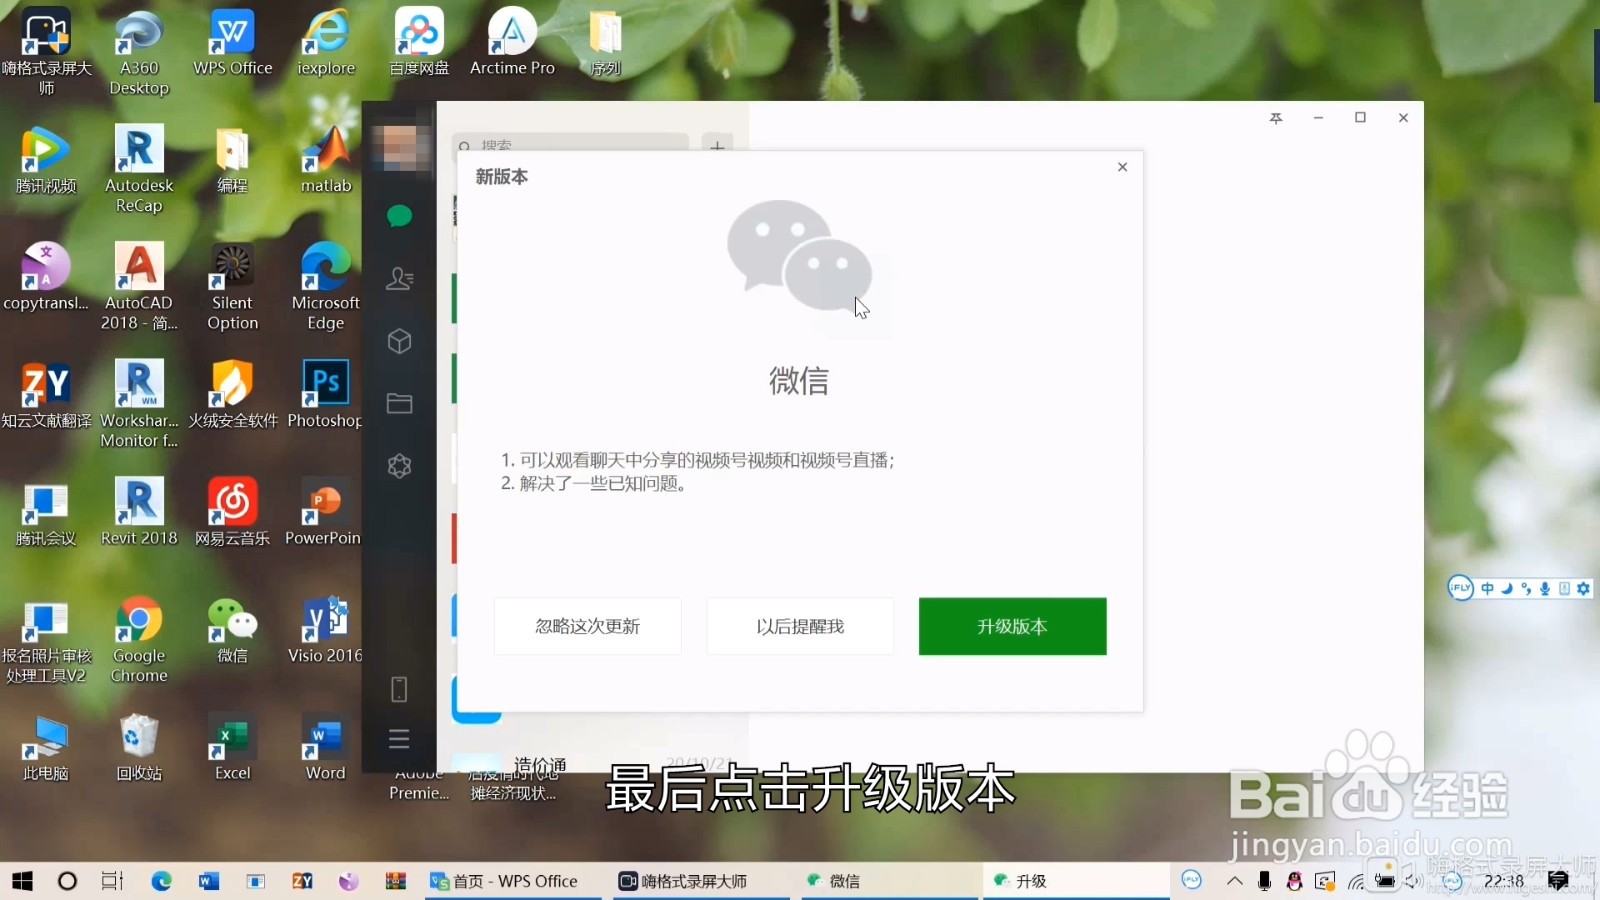Switch to 嗨格式录屏大师 taskbar item
This screenshot has height=900, width=1600.
(x=701, y=881)
